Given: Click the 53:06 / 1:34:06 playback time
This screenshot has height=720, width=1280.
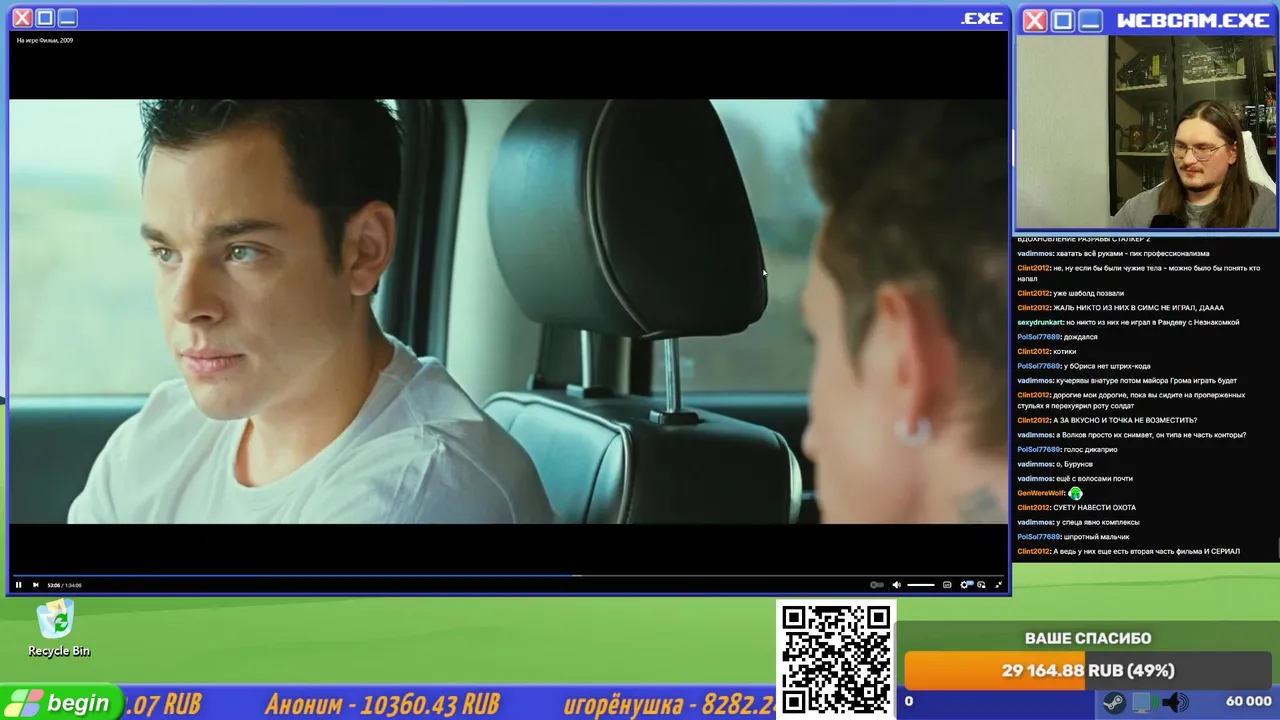Looking at the screenshot, I should [65, 585].
